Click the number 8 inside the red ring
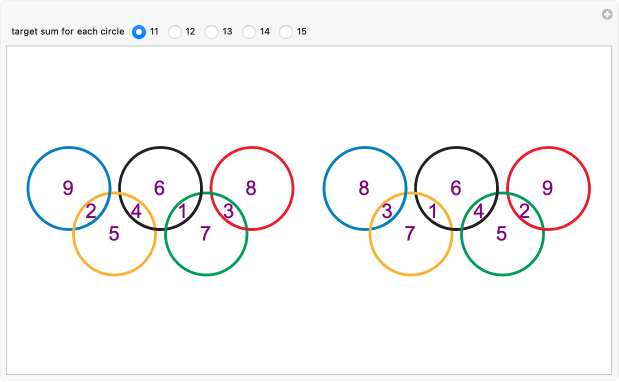 coord(251,188)
